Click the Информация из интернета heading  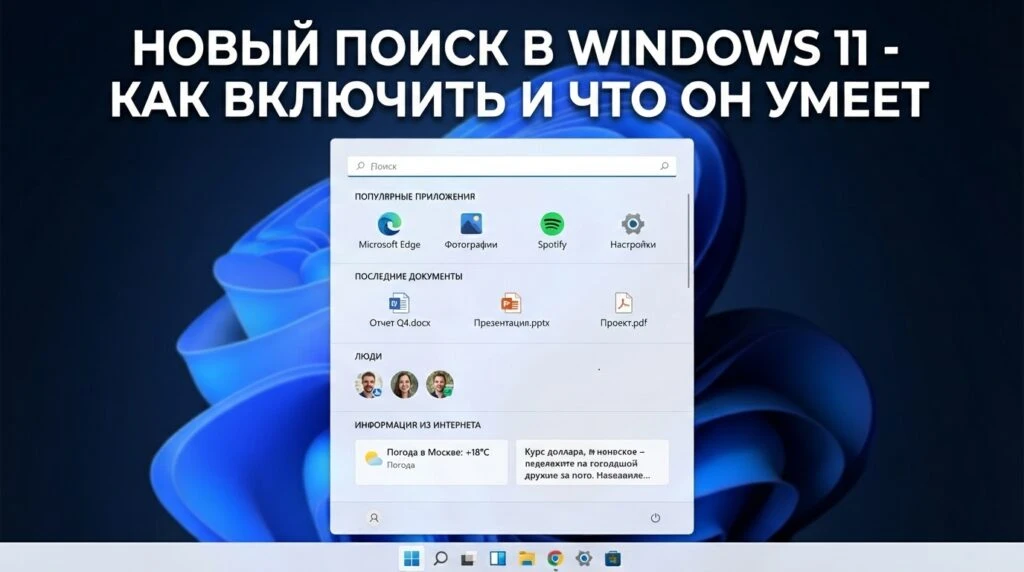coord(417,424)
